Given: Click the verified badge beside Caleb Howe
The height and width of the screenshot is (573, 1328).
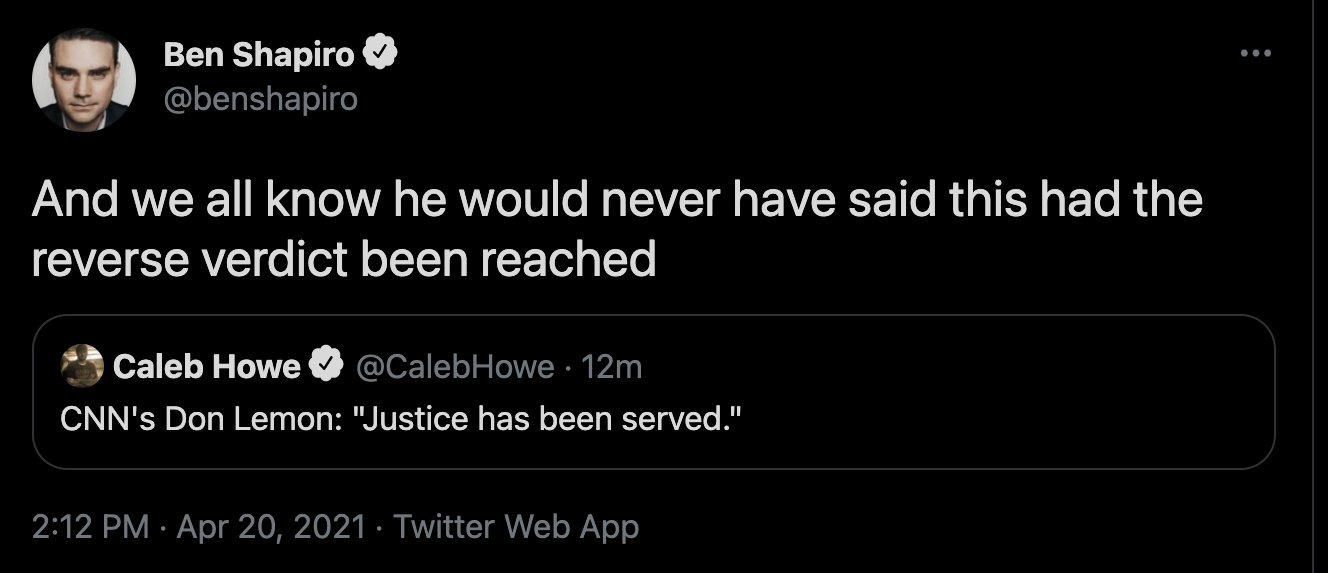Looking at the screenshot, I should click(x=325, y=367).
